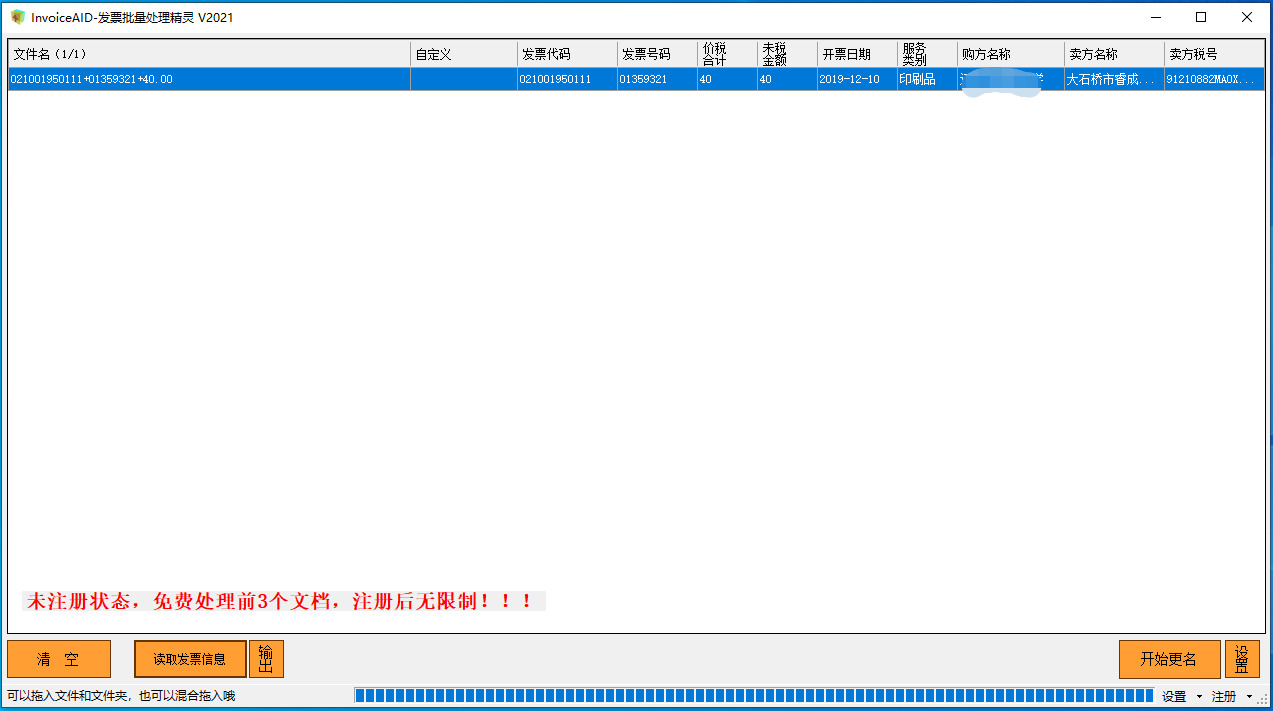Click the InvoiceAID app icon in title bar
The height and width of the screenshot is (711, 1273).
point(17,17)
